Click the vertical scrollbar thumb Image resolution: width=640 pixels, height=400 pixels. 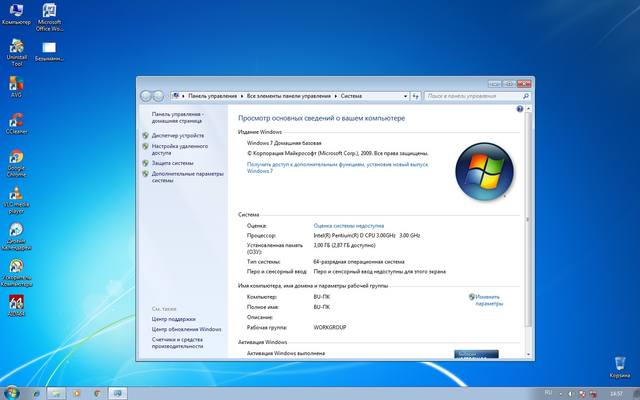tap(529, 219)
